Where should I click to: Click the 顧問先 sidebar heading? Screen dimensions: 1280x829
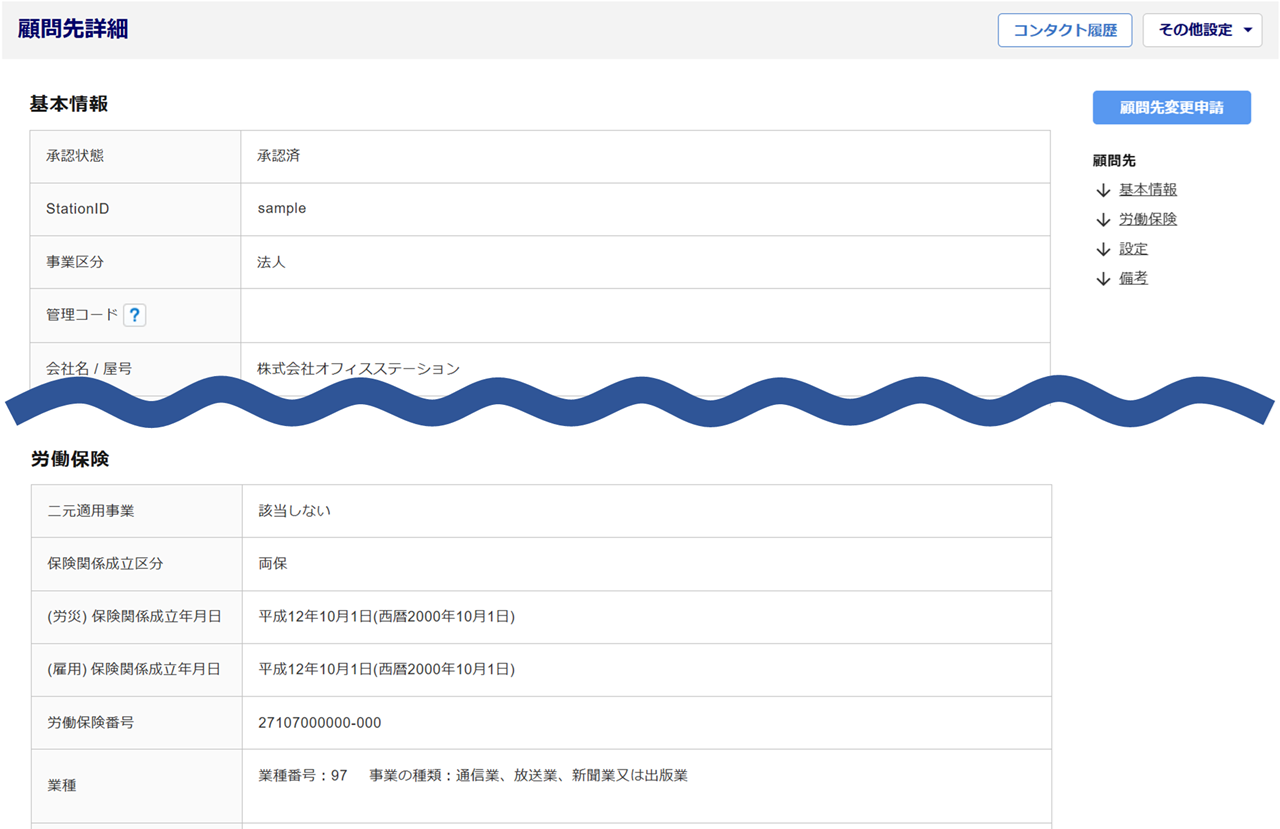click(x=1114, y=160)
